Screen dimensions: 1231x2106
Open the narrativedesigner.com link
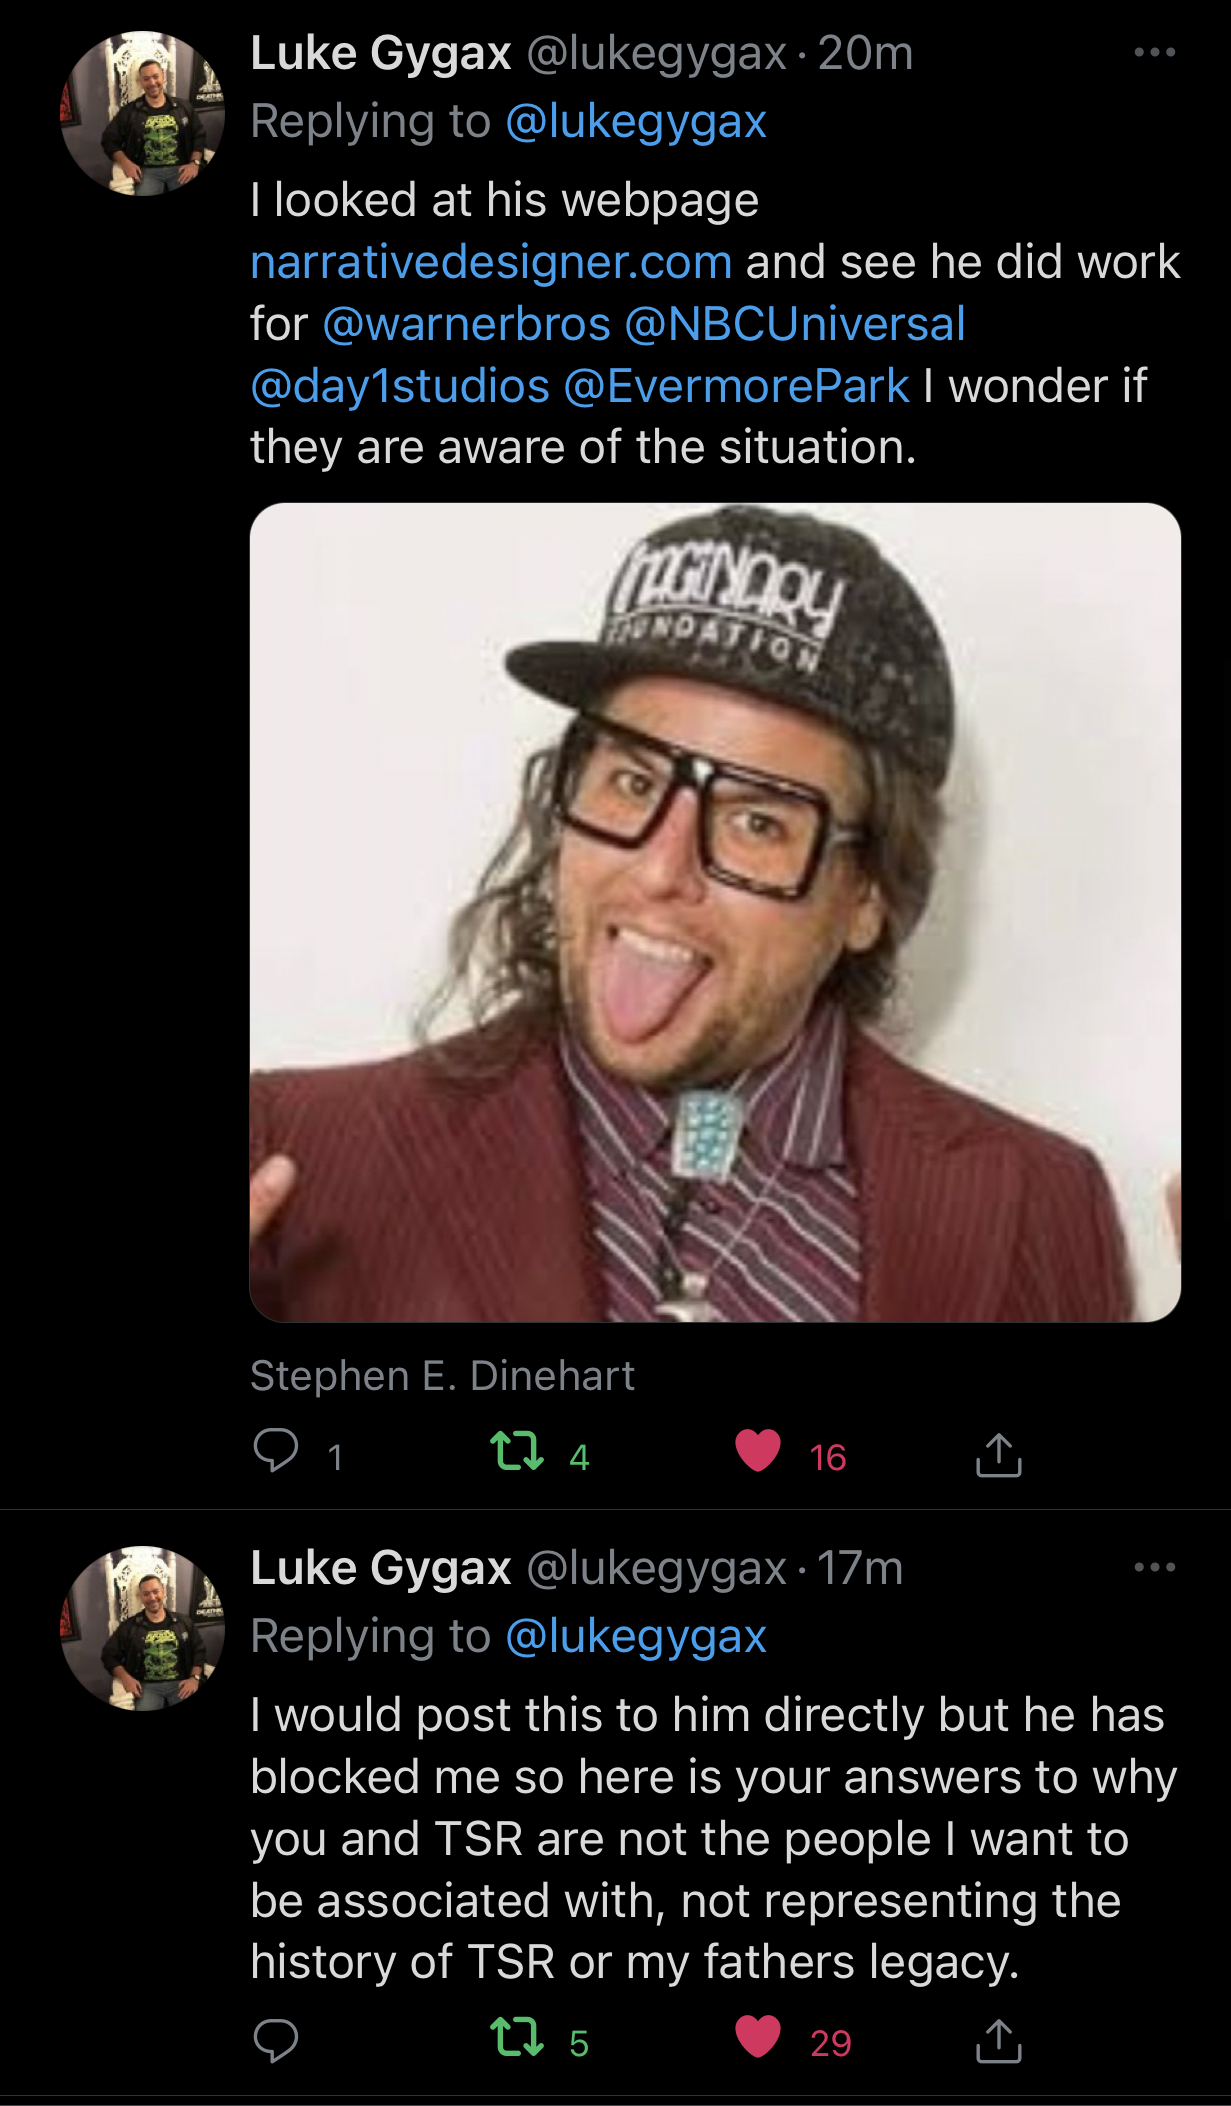click(x=491, y=262)
